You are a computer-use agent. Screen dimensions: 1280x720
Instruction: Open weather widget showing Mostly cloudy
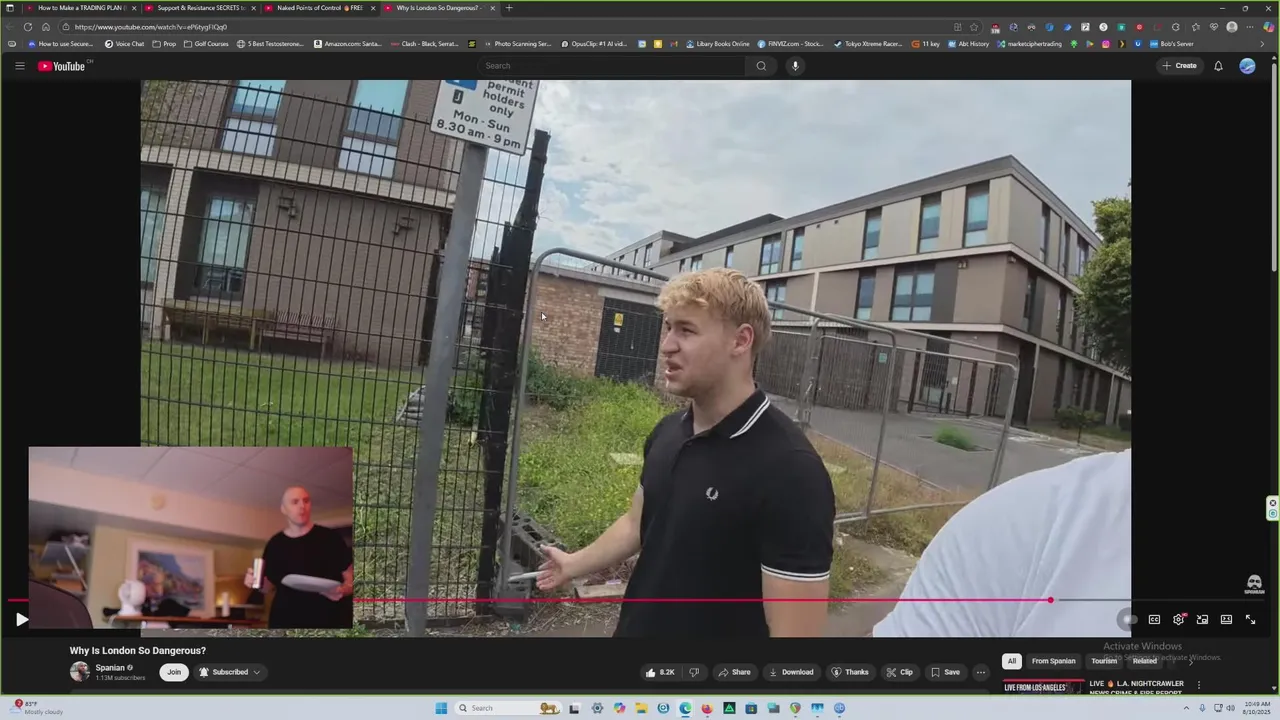pyautogui.click(x=38, y=708)
